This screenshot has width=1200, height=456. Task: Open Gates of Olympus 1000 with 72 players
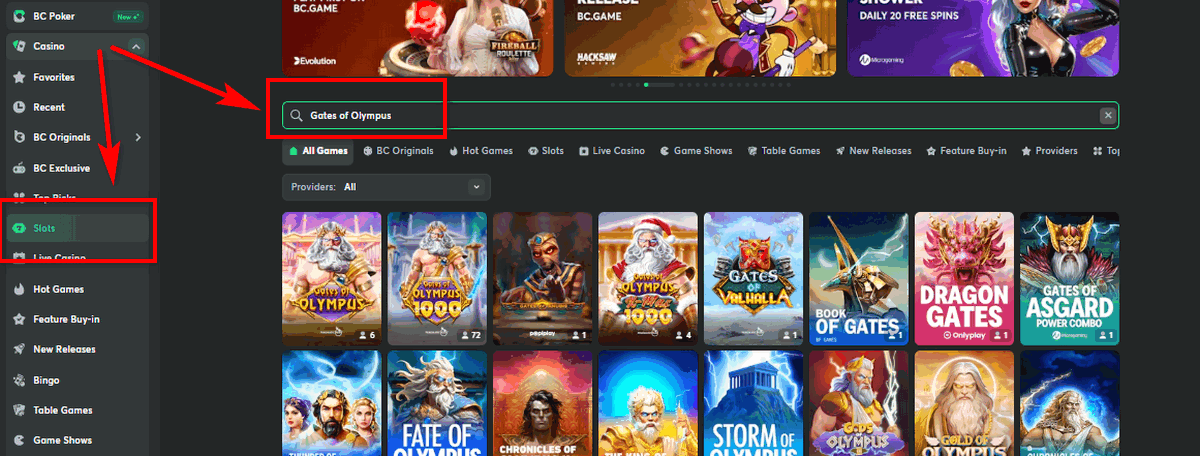[437, 278]
